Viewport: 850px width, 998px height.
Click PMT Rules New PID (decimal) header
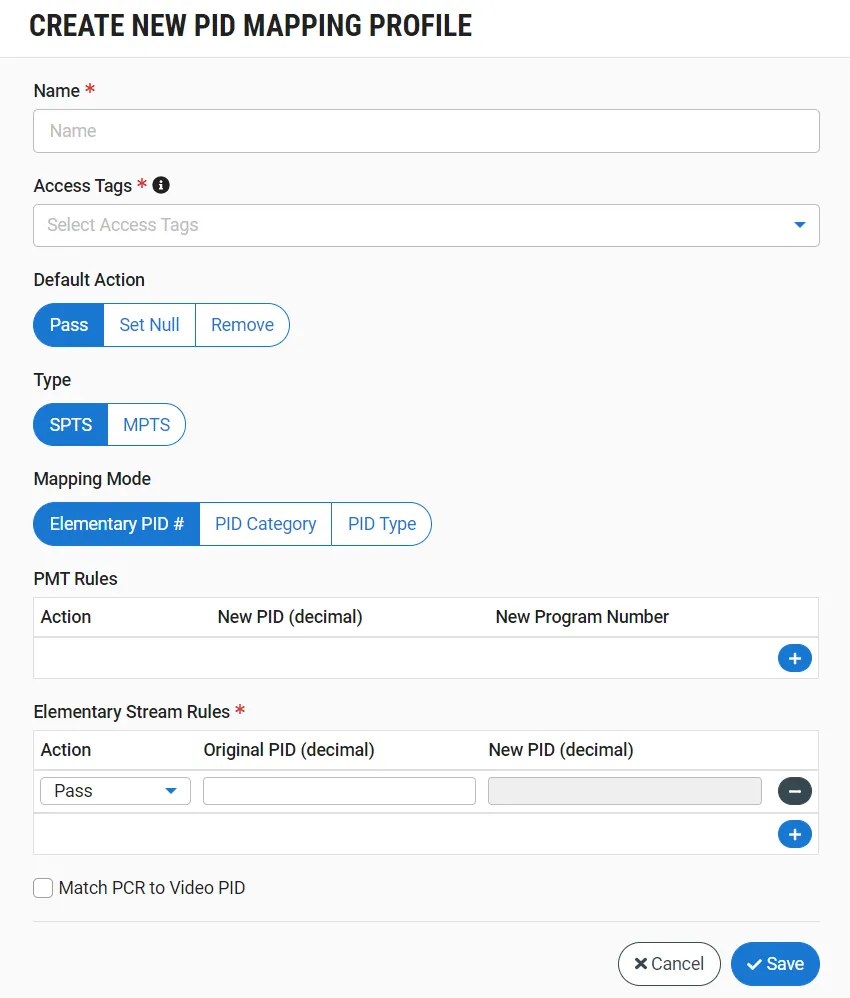tap(290, 617)
